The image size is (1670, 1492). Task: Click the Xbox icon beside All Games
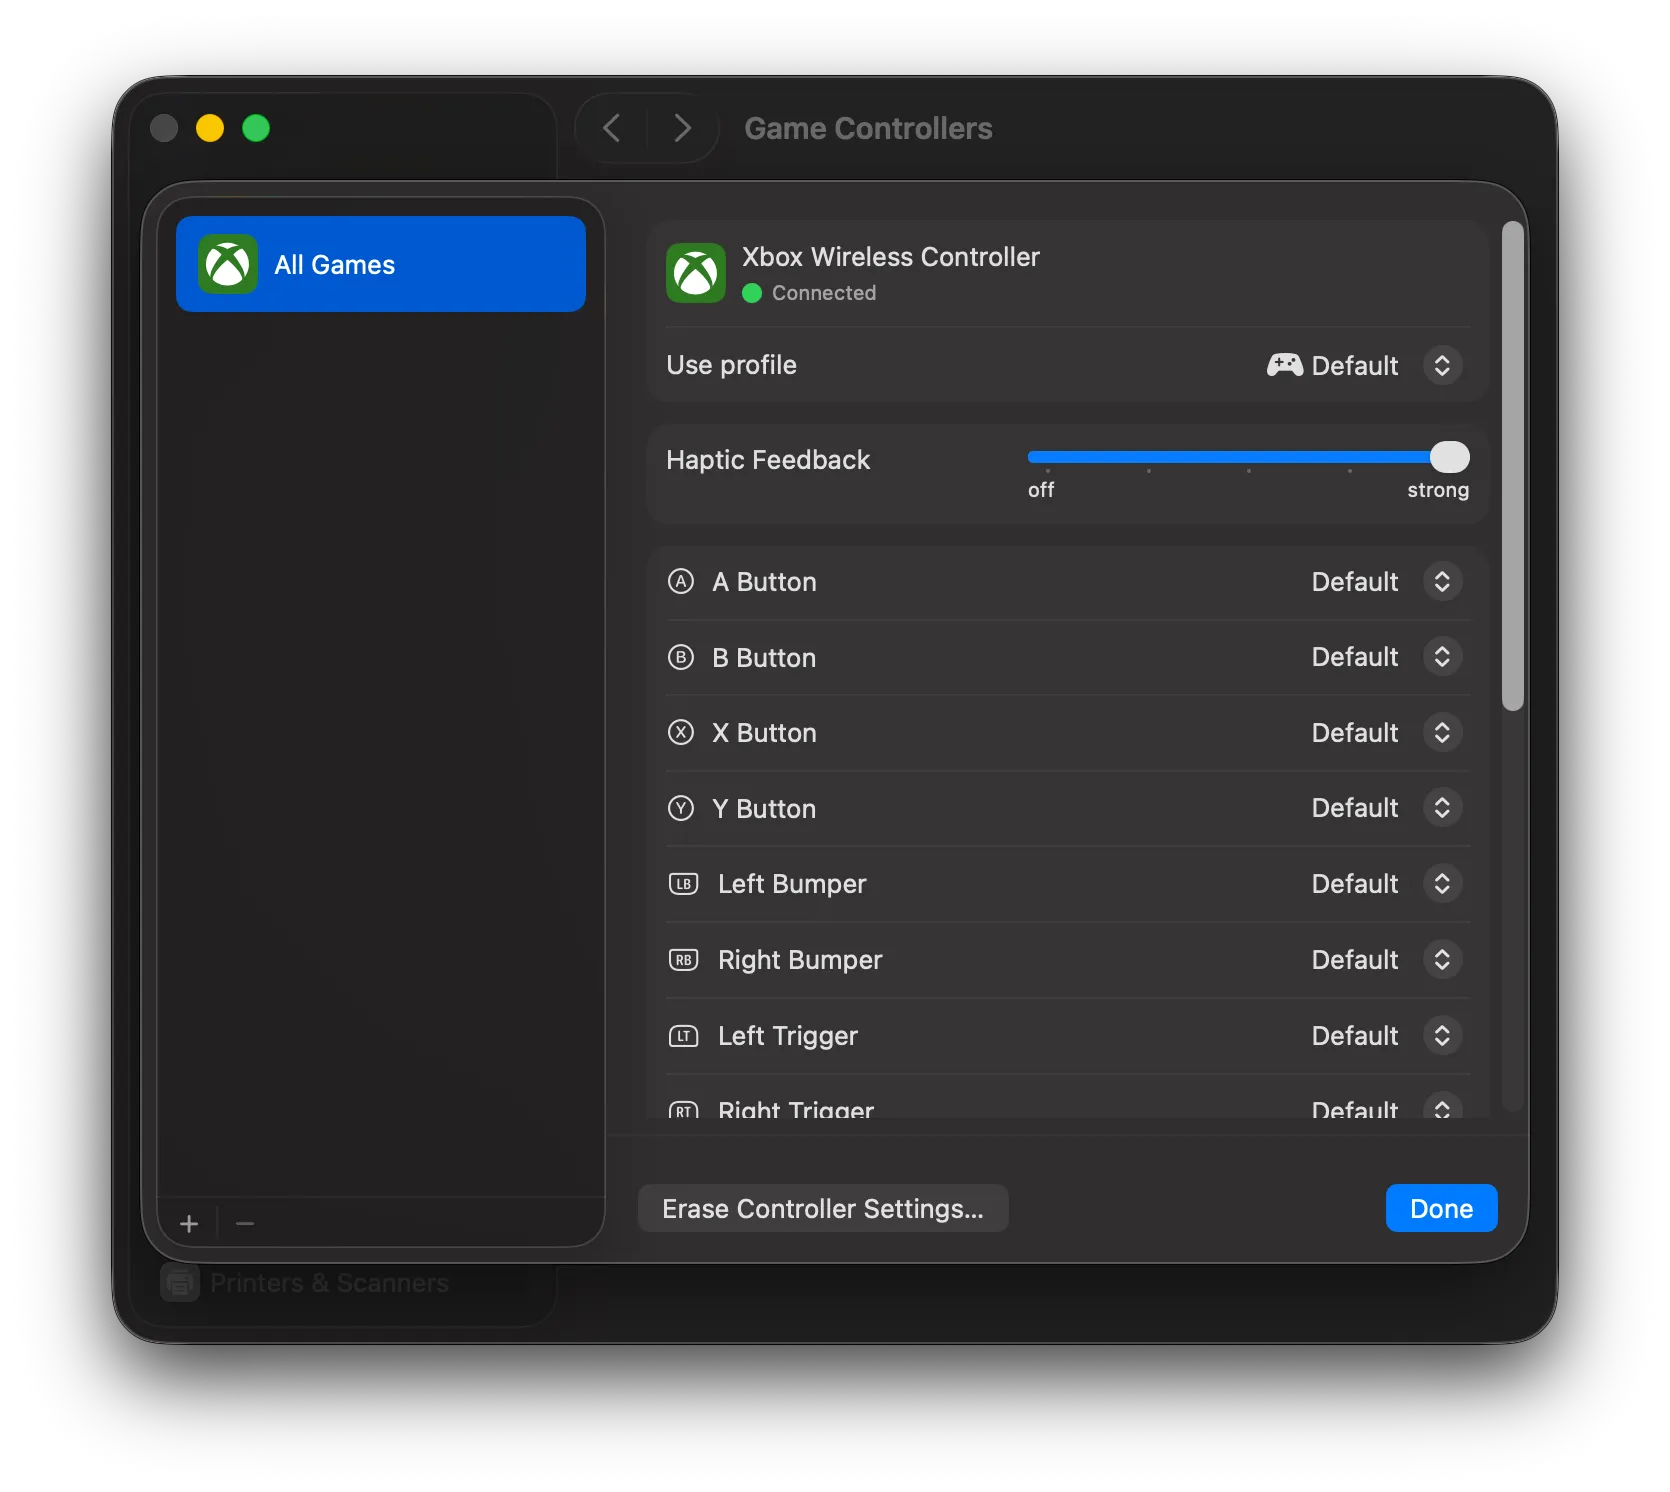pyautogui.click(x=228, y=265)
